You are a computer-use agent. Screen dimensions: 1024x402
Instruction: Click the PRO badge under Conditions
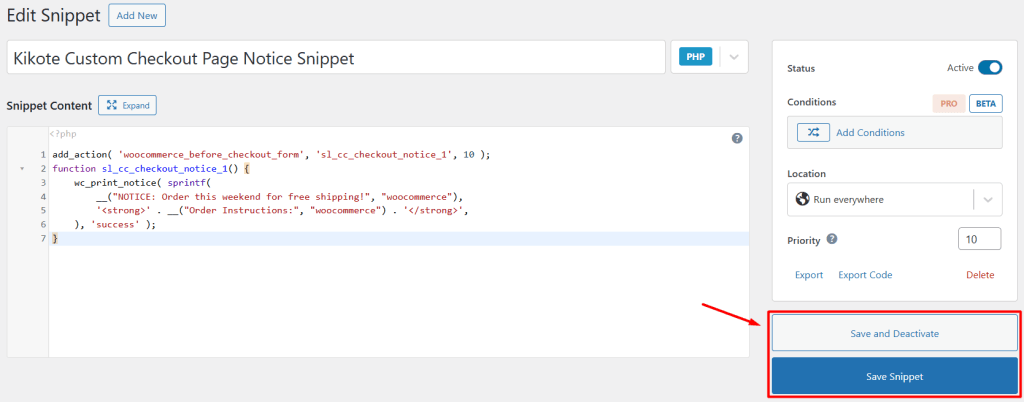pyautogui.click(x=948, y=103)
